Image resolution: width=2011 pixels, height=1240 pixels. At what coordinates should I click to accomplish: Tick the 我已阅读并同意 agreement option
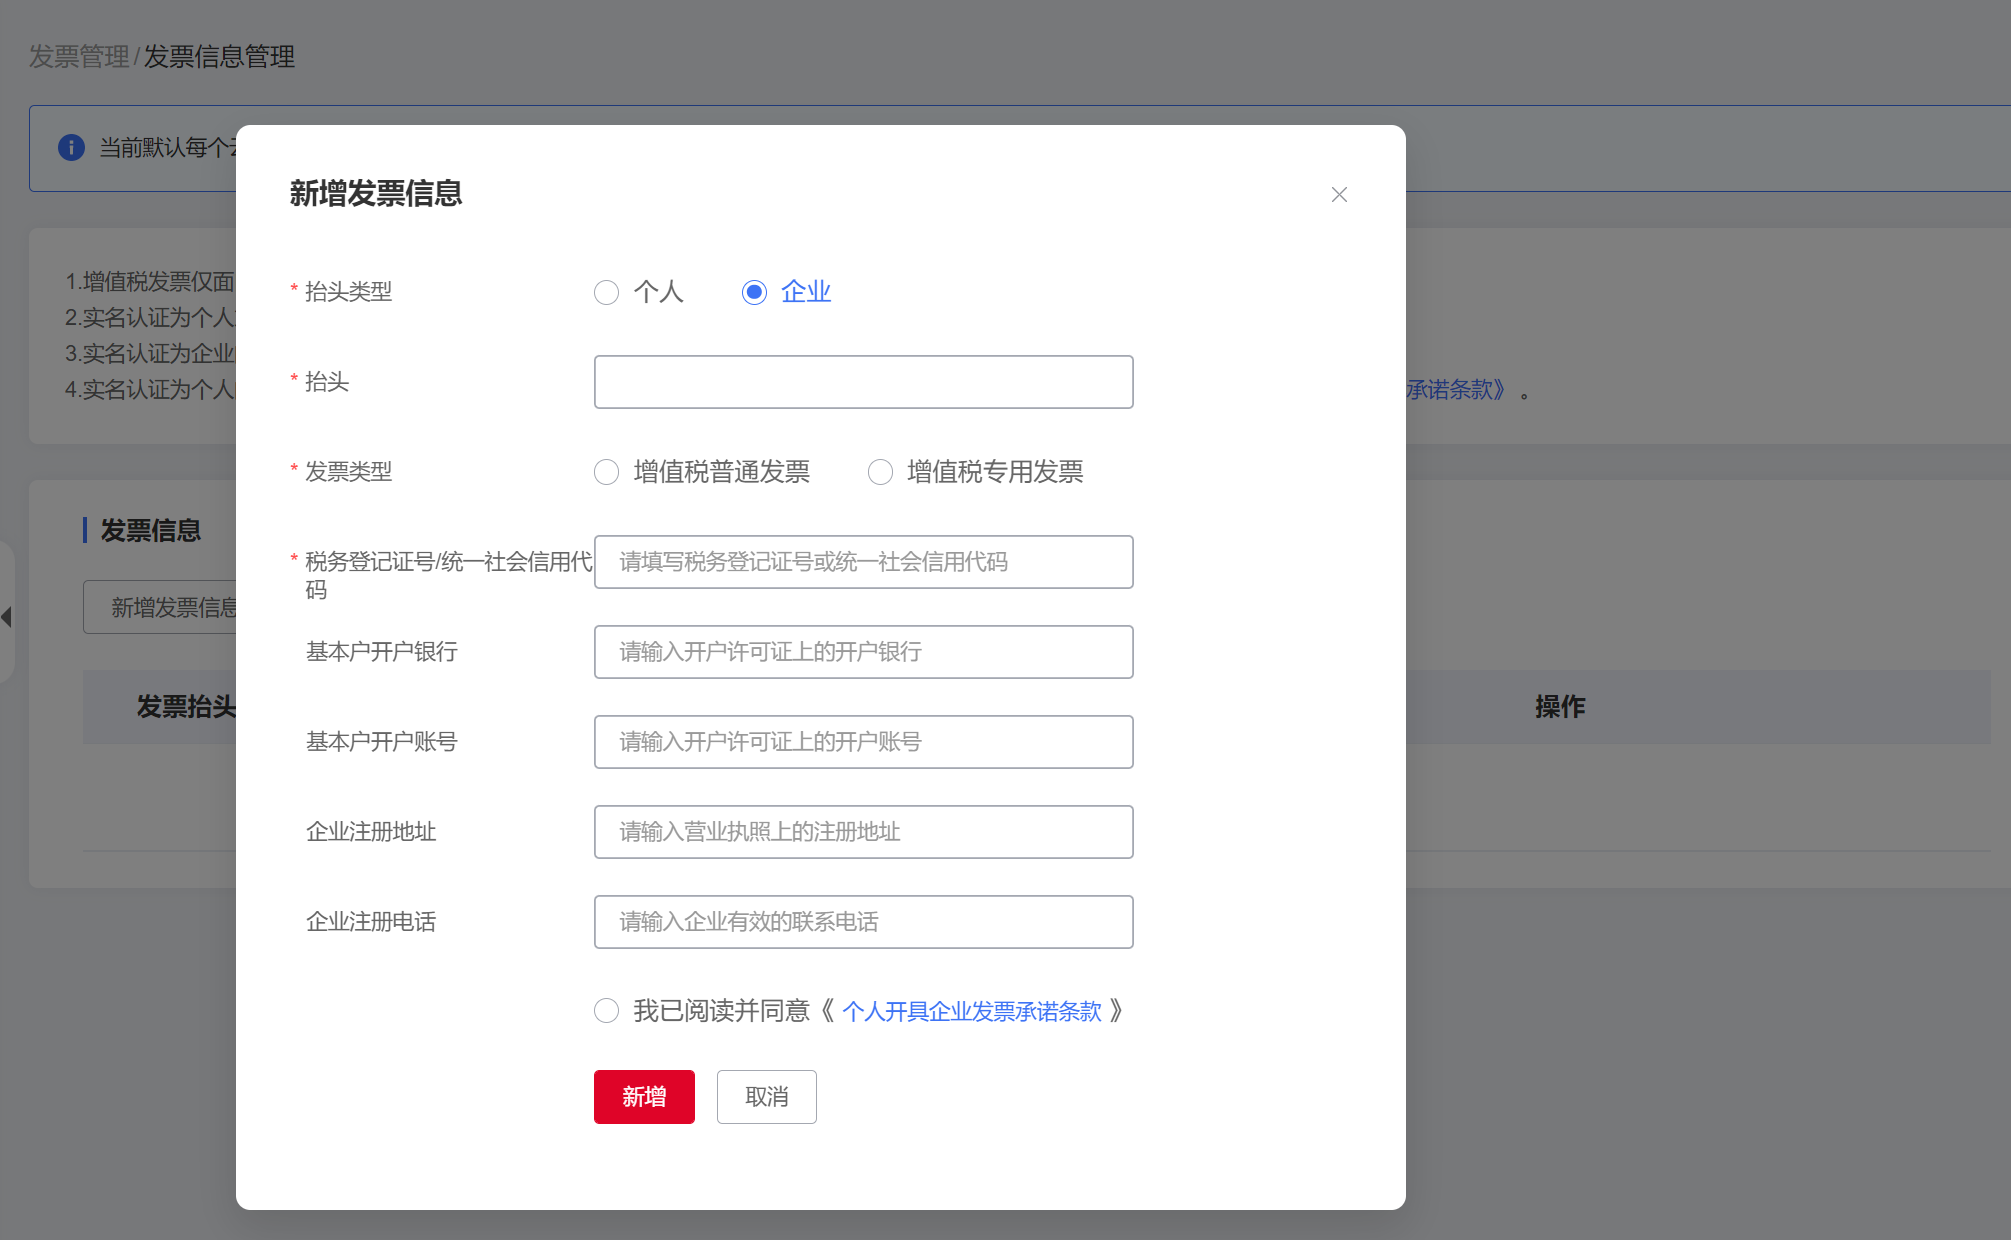click(x=606, y=1011)
